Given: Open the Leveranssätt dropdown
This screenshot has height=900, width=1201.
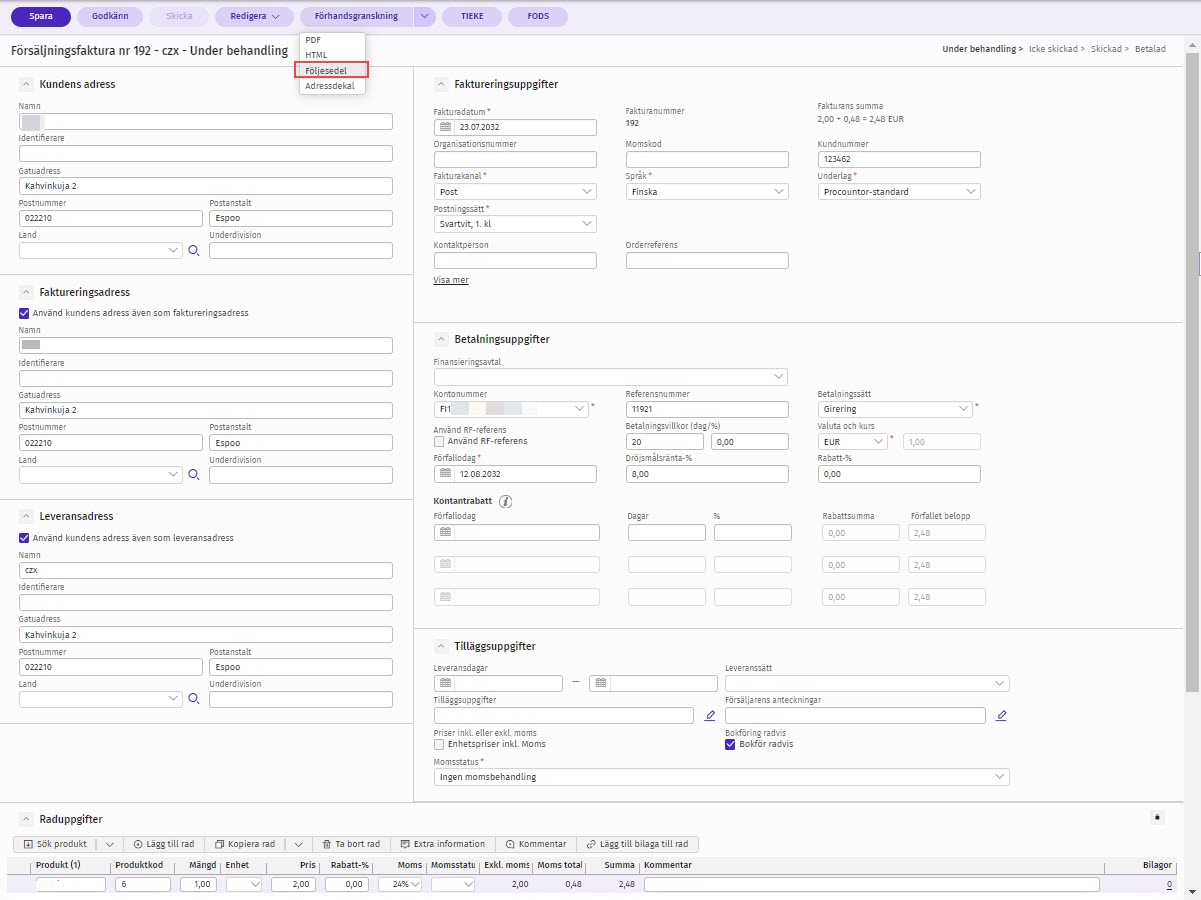Looking at the screenshot, I should click(x=867, y=684).
